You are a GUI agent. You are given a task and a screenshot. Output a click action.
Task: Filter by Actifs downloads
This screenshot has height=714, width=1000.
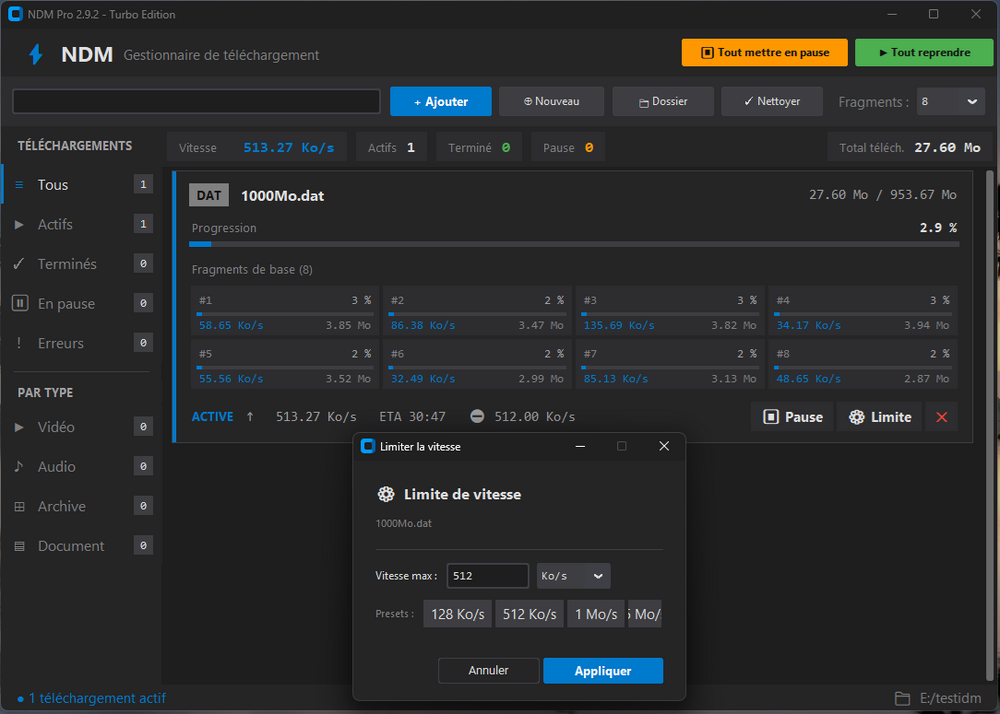click(82, 224)
